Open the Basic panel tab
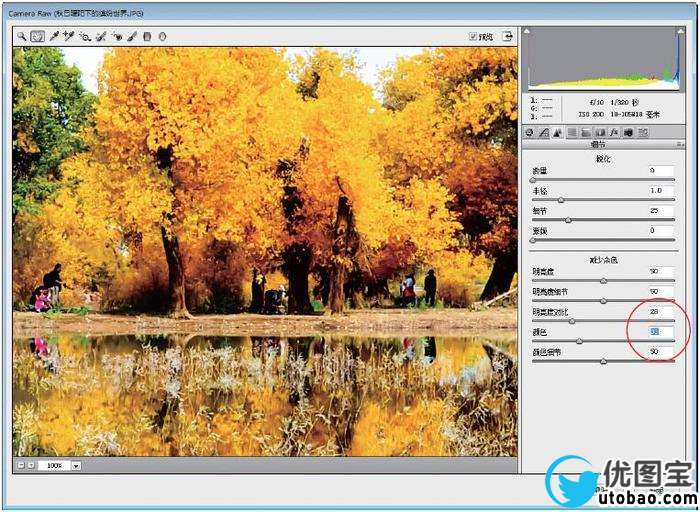This screenshot has height=512, width=700. pos(529,133)
